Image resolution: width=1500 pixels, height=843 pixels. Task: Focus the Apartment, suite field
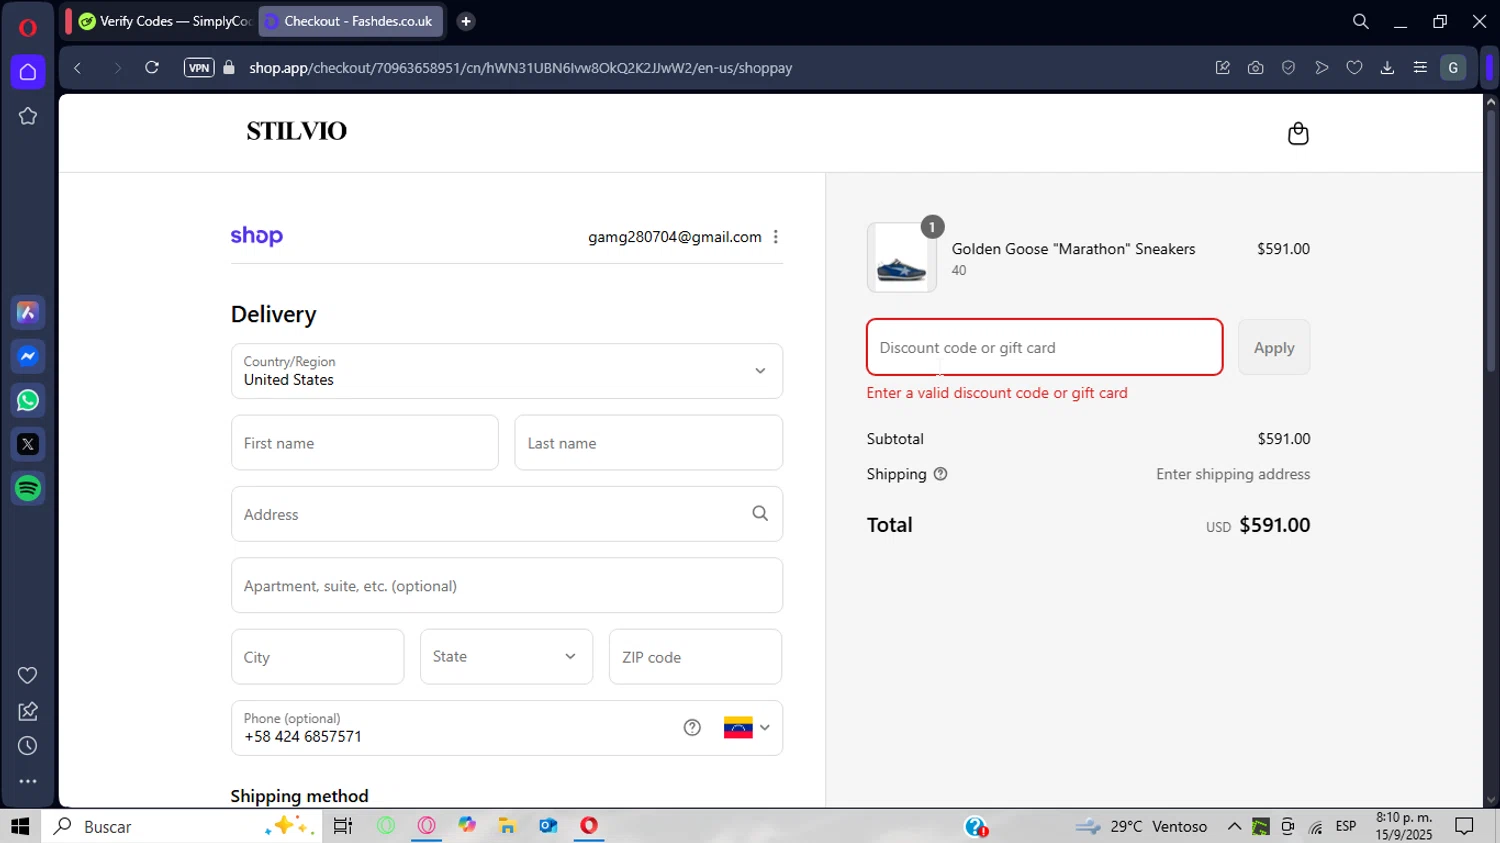coord(507,586)
